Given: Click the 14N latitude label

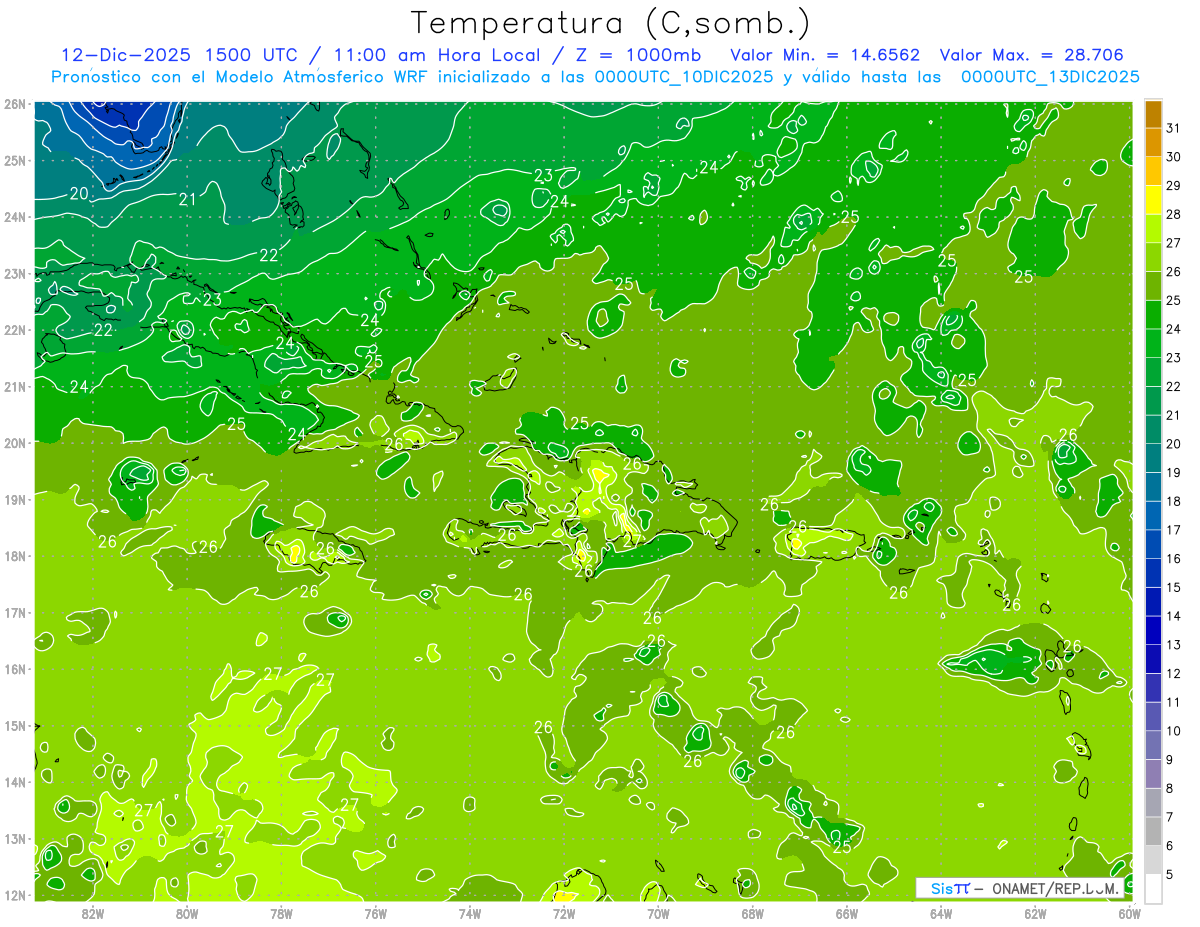Looking at the screenshot, I should coord(15,782).
